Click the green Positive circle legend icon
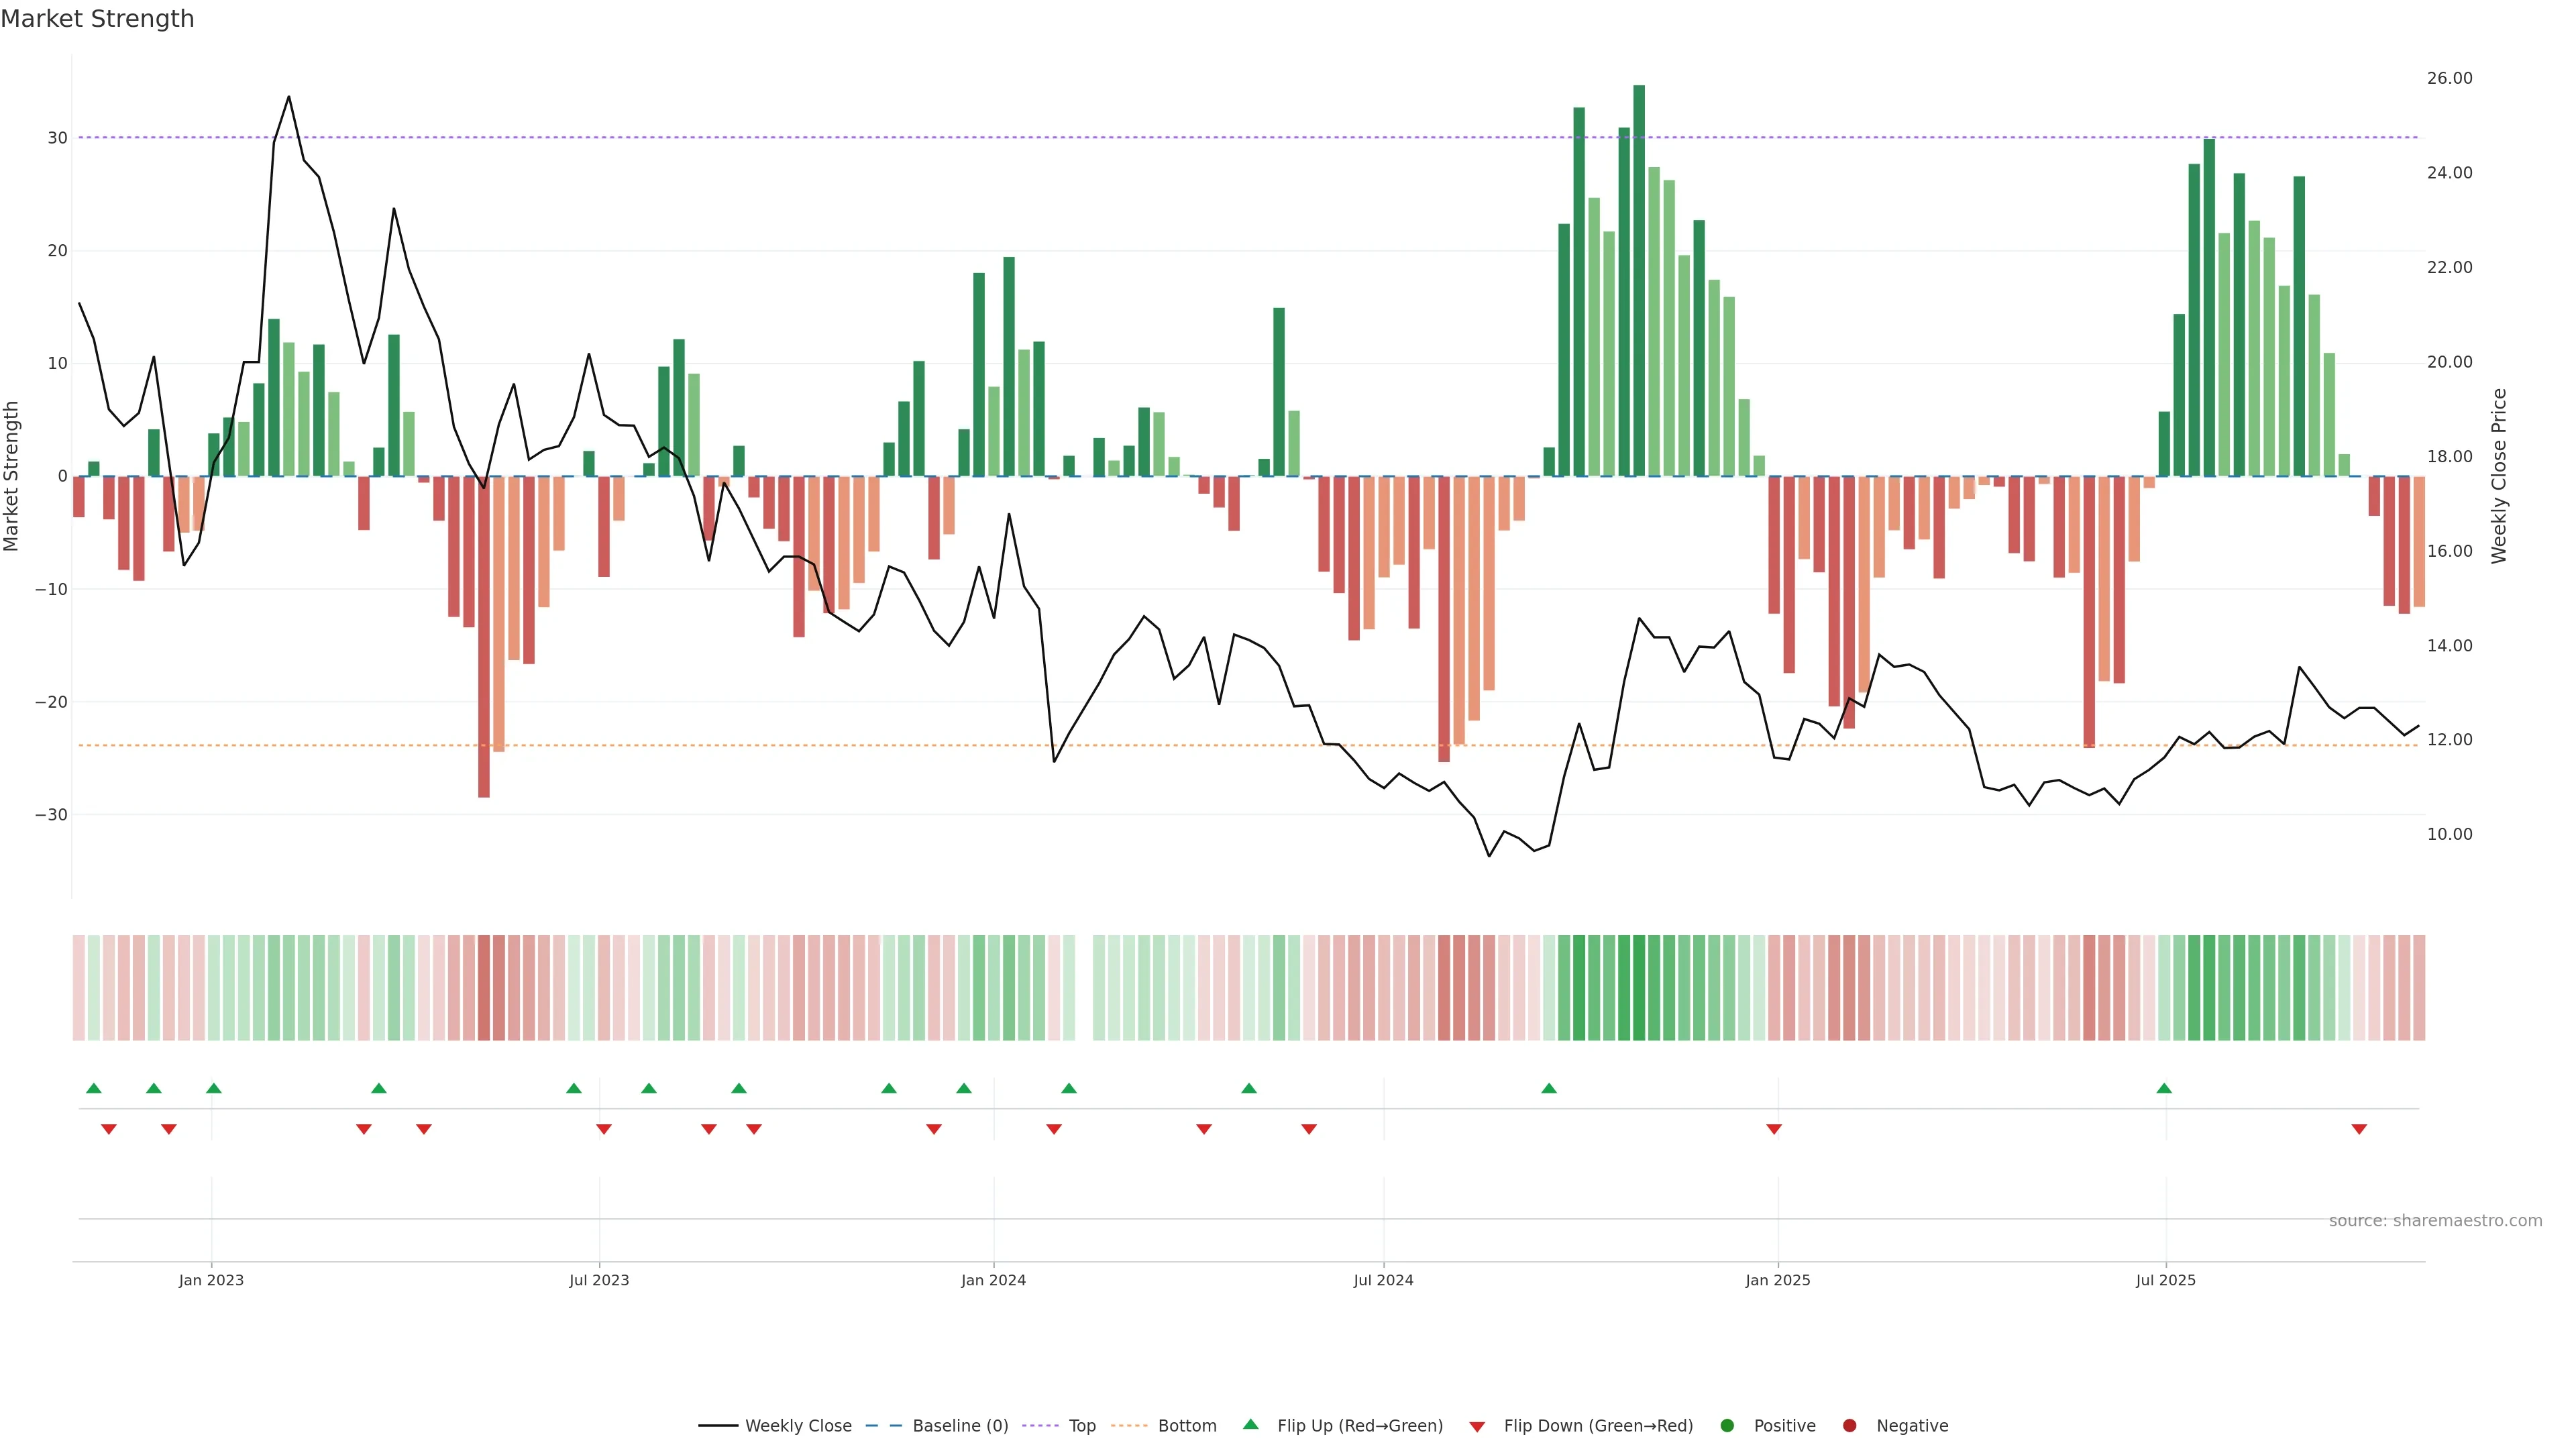This screenshot has width=2576, height=1449. [1727, 1426]
